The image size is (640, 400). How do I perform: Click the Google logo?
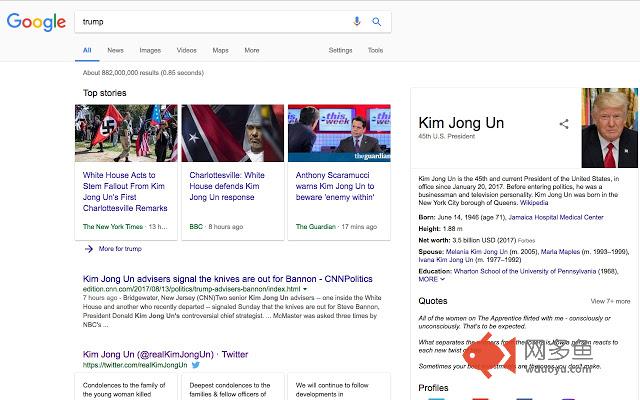36,22
